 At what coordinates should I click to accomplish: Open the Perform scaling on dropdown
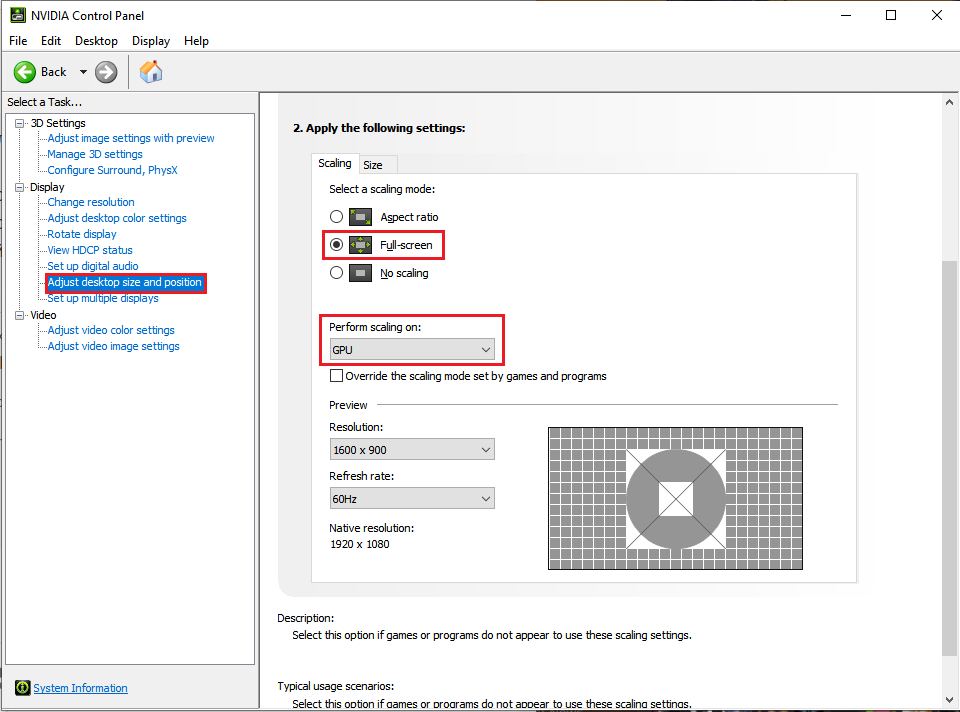[412, 350]
